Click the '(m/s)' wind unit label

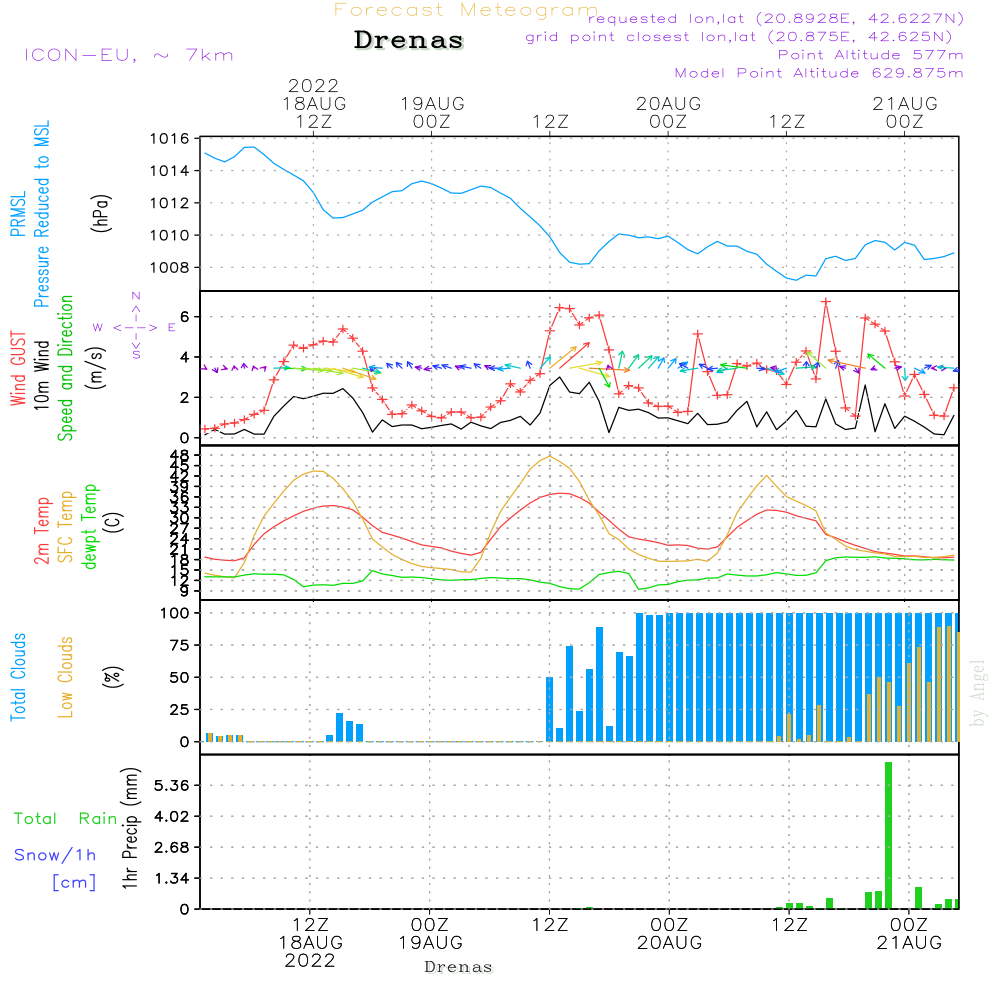[x=96, y=368]
